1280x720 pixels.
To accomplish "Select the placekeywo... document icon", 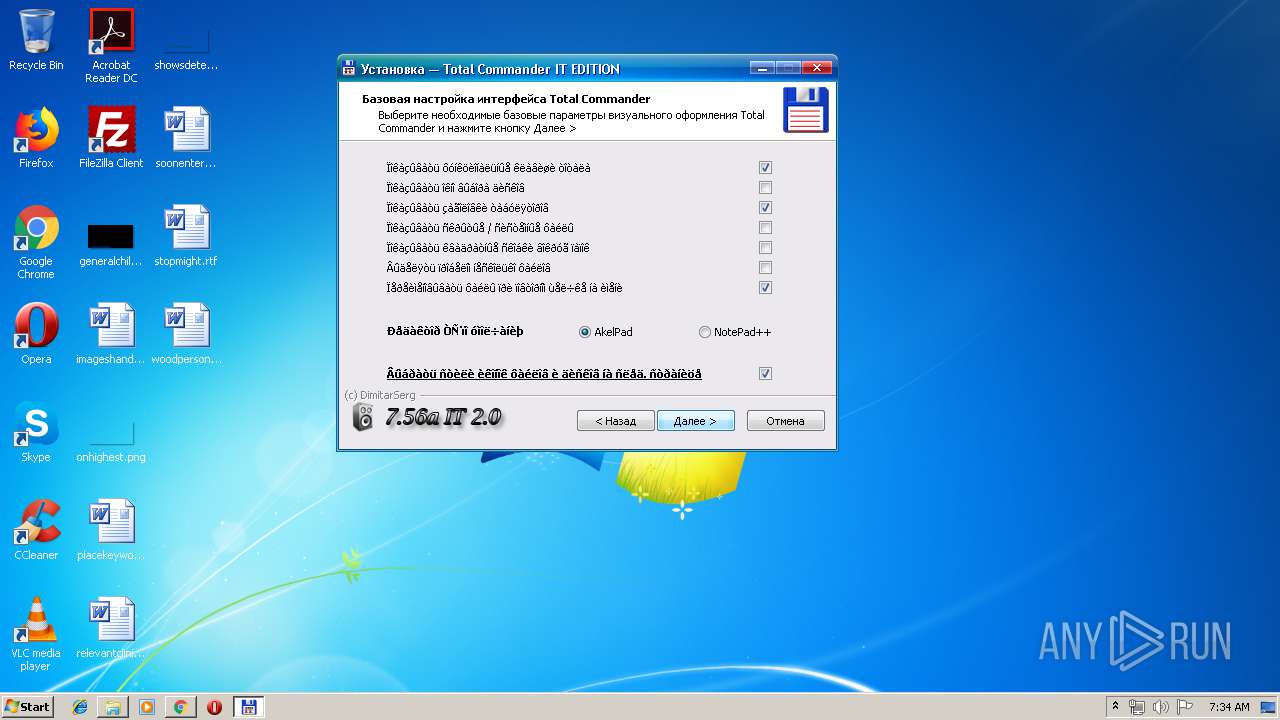I will tap(111, 530).
